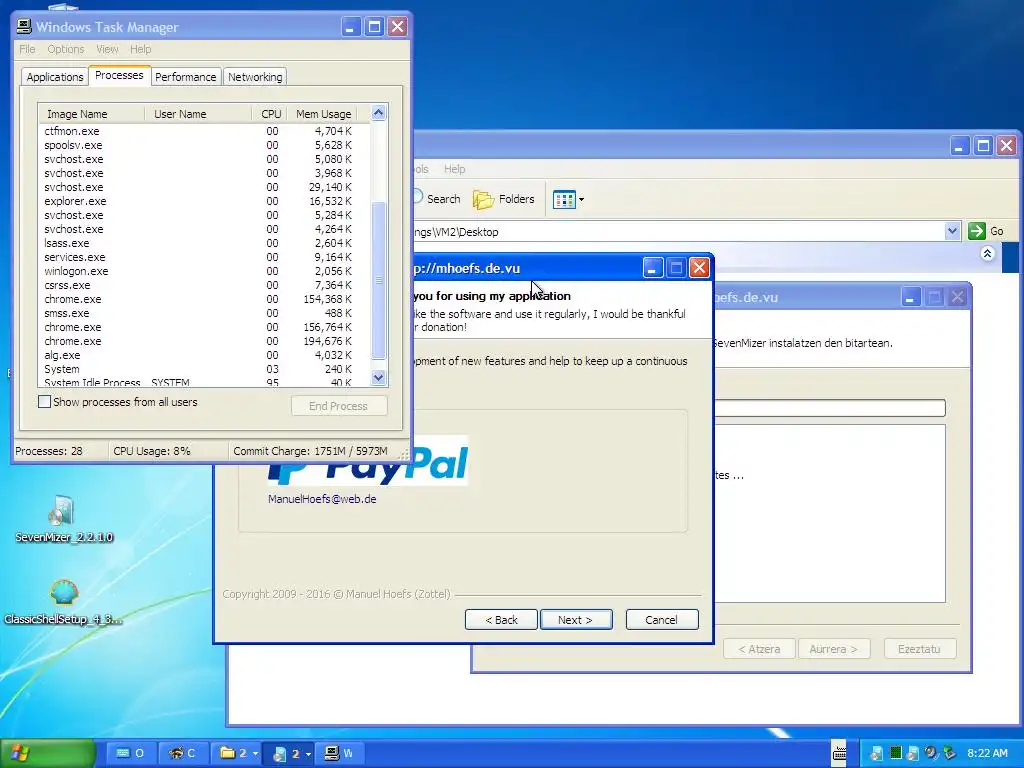Open Help menu in Explorer window
The width and height of the screenshot is (1024, 768).
(x=455, y=168)
